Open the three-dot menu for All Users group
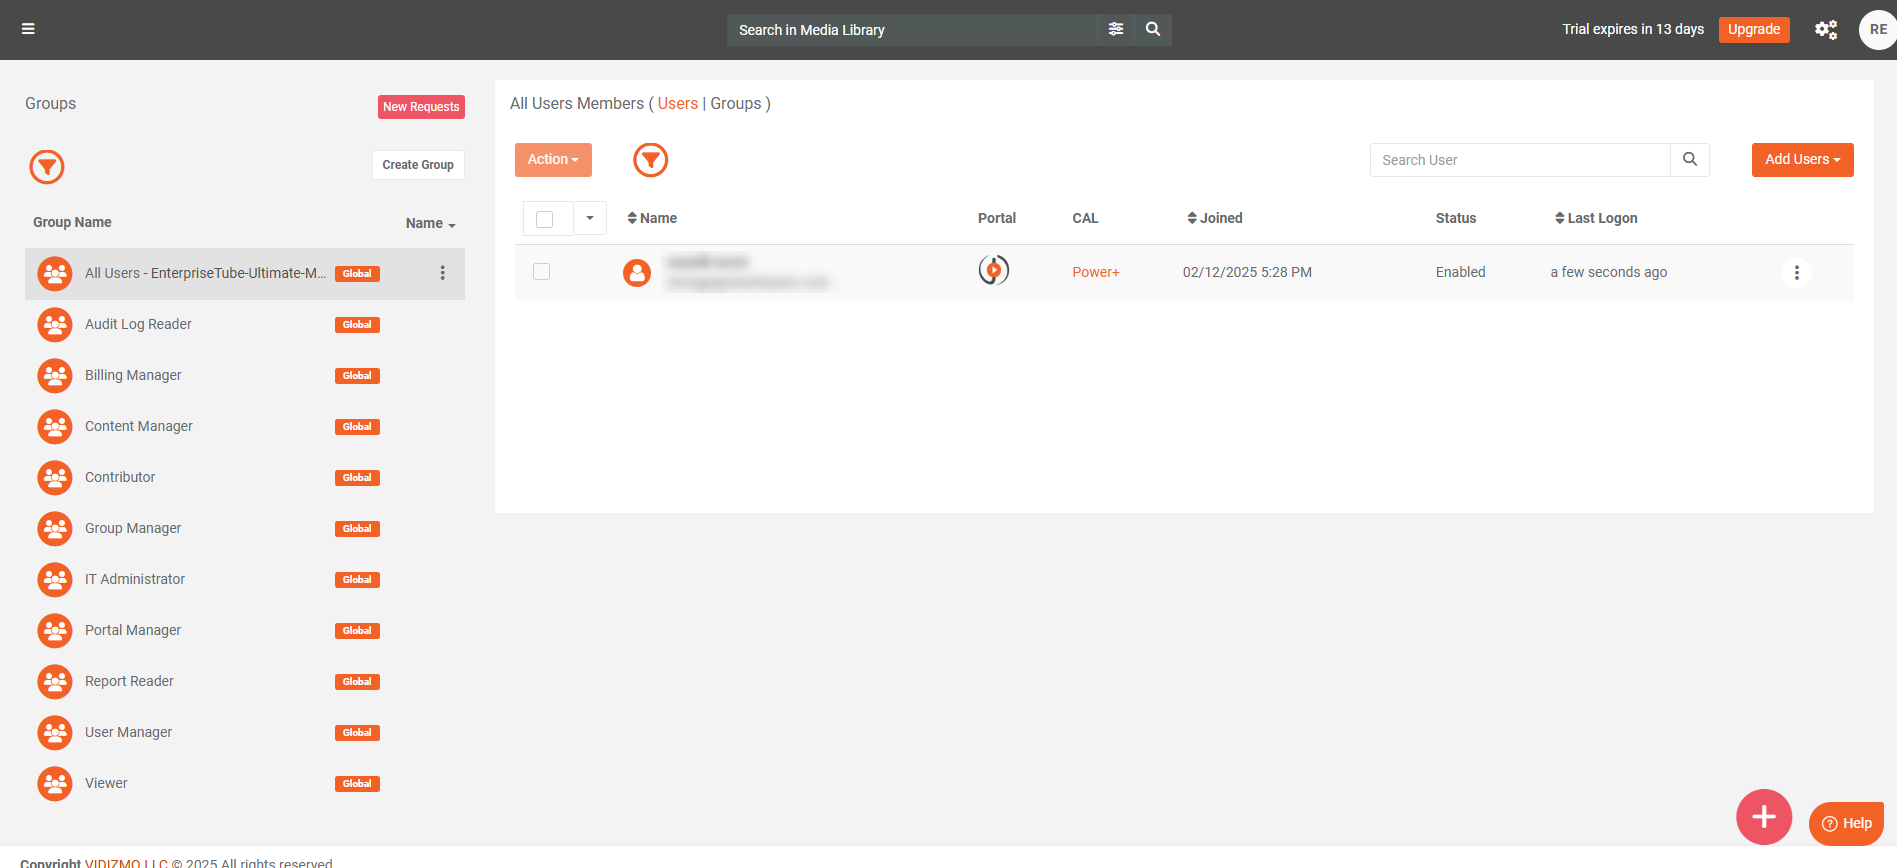Viewport: 1897px width, 868px height. click(443, 273)
